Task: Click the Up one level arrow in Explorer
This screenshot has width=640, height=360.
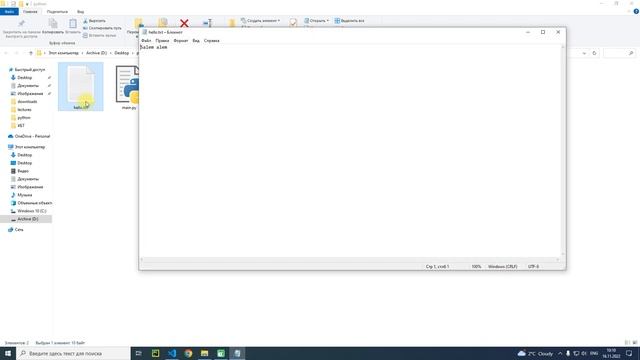Action: (x=31, y=53)
